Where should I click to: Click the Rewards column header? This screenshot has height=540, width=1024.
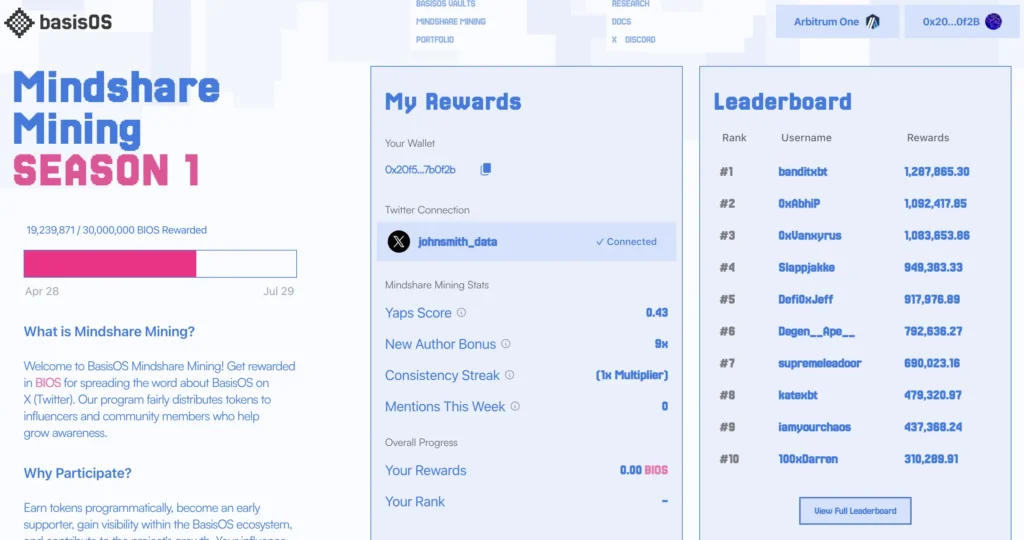(927, 138)
